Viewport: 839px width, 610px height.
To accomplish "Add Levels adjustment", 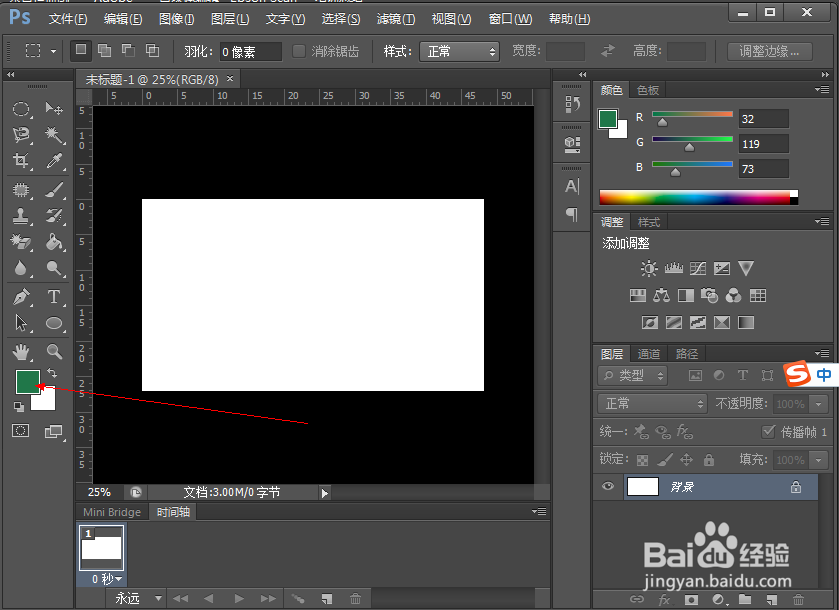I will pos(674,268).
